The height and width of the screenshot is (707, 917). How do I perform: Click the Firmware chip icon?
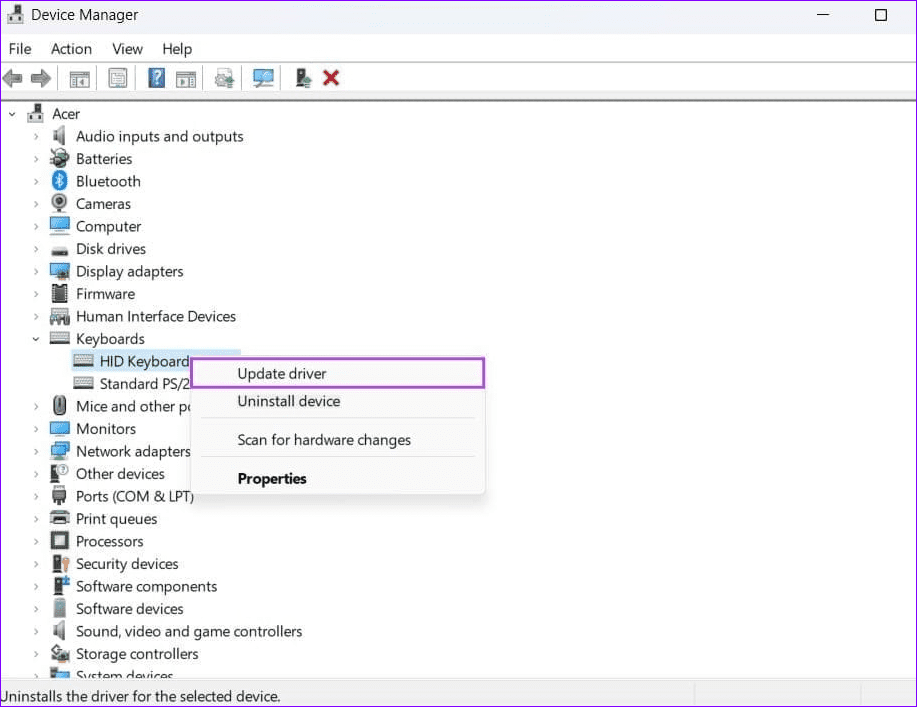[x=59, y=293]
